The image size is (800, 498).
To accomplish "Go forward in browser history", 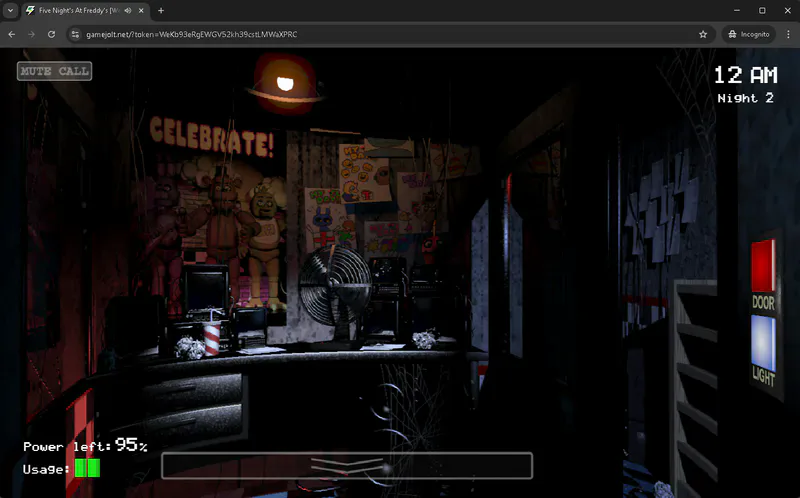I will (32, 34).
